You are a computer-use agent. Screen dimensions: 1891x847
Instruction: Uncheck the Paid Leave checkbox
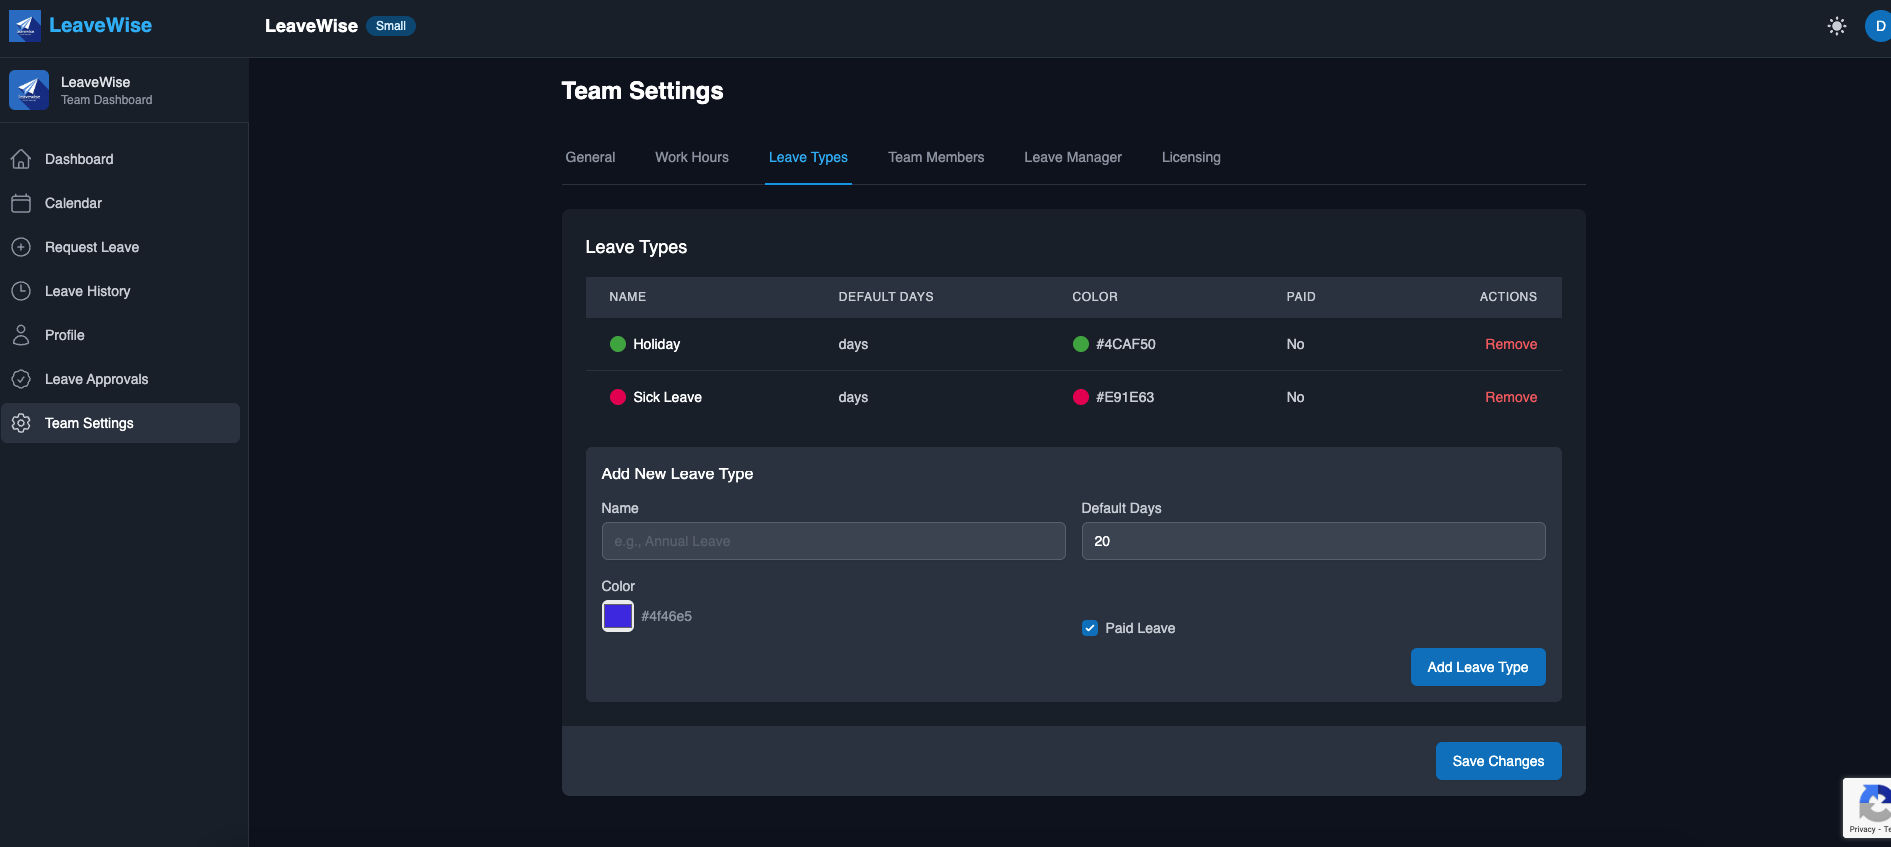1090,628
